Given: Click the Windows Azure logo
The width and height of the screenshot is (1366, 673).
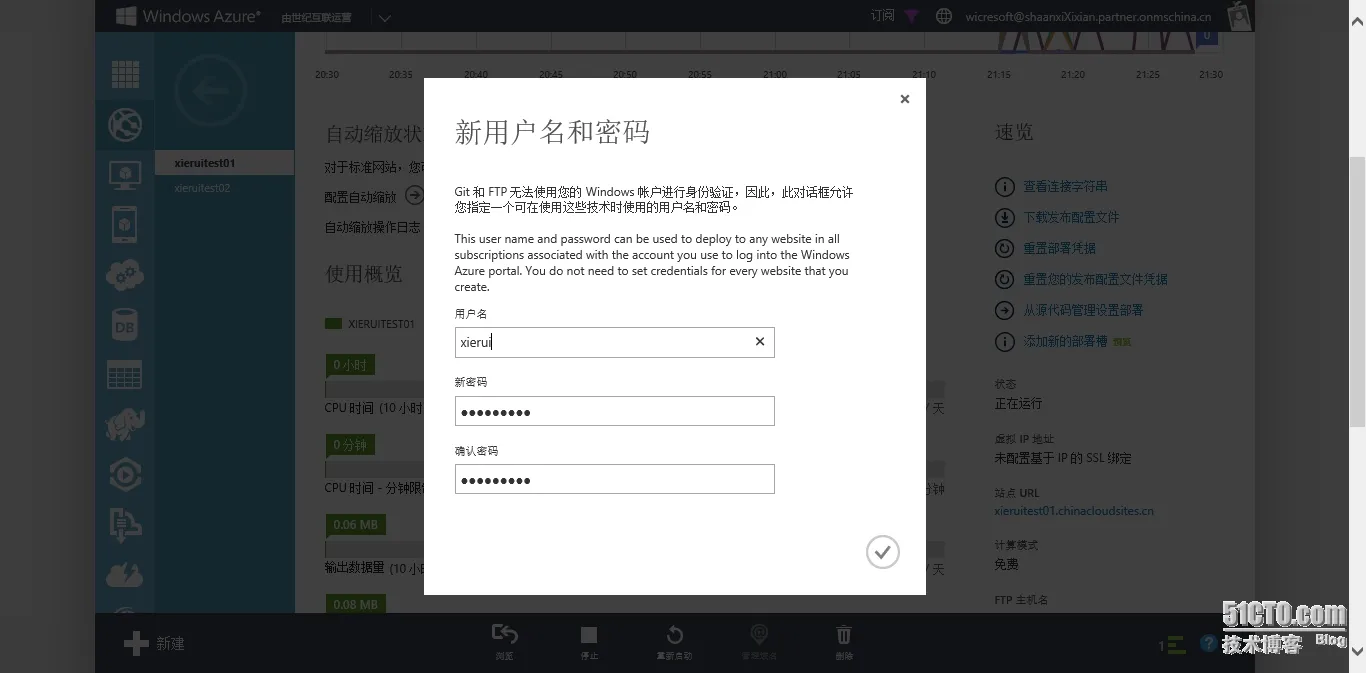Looking at the screenshot, I should coord(188,16).
